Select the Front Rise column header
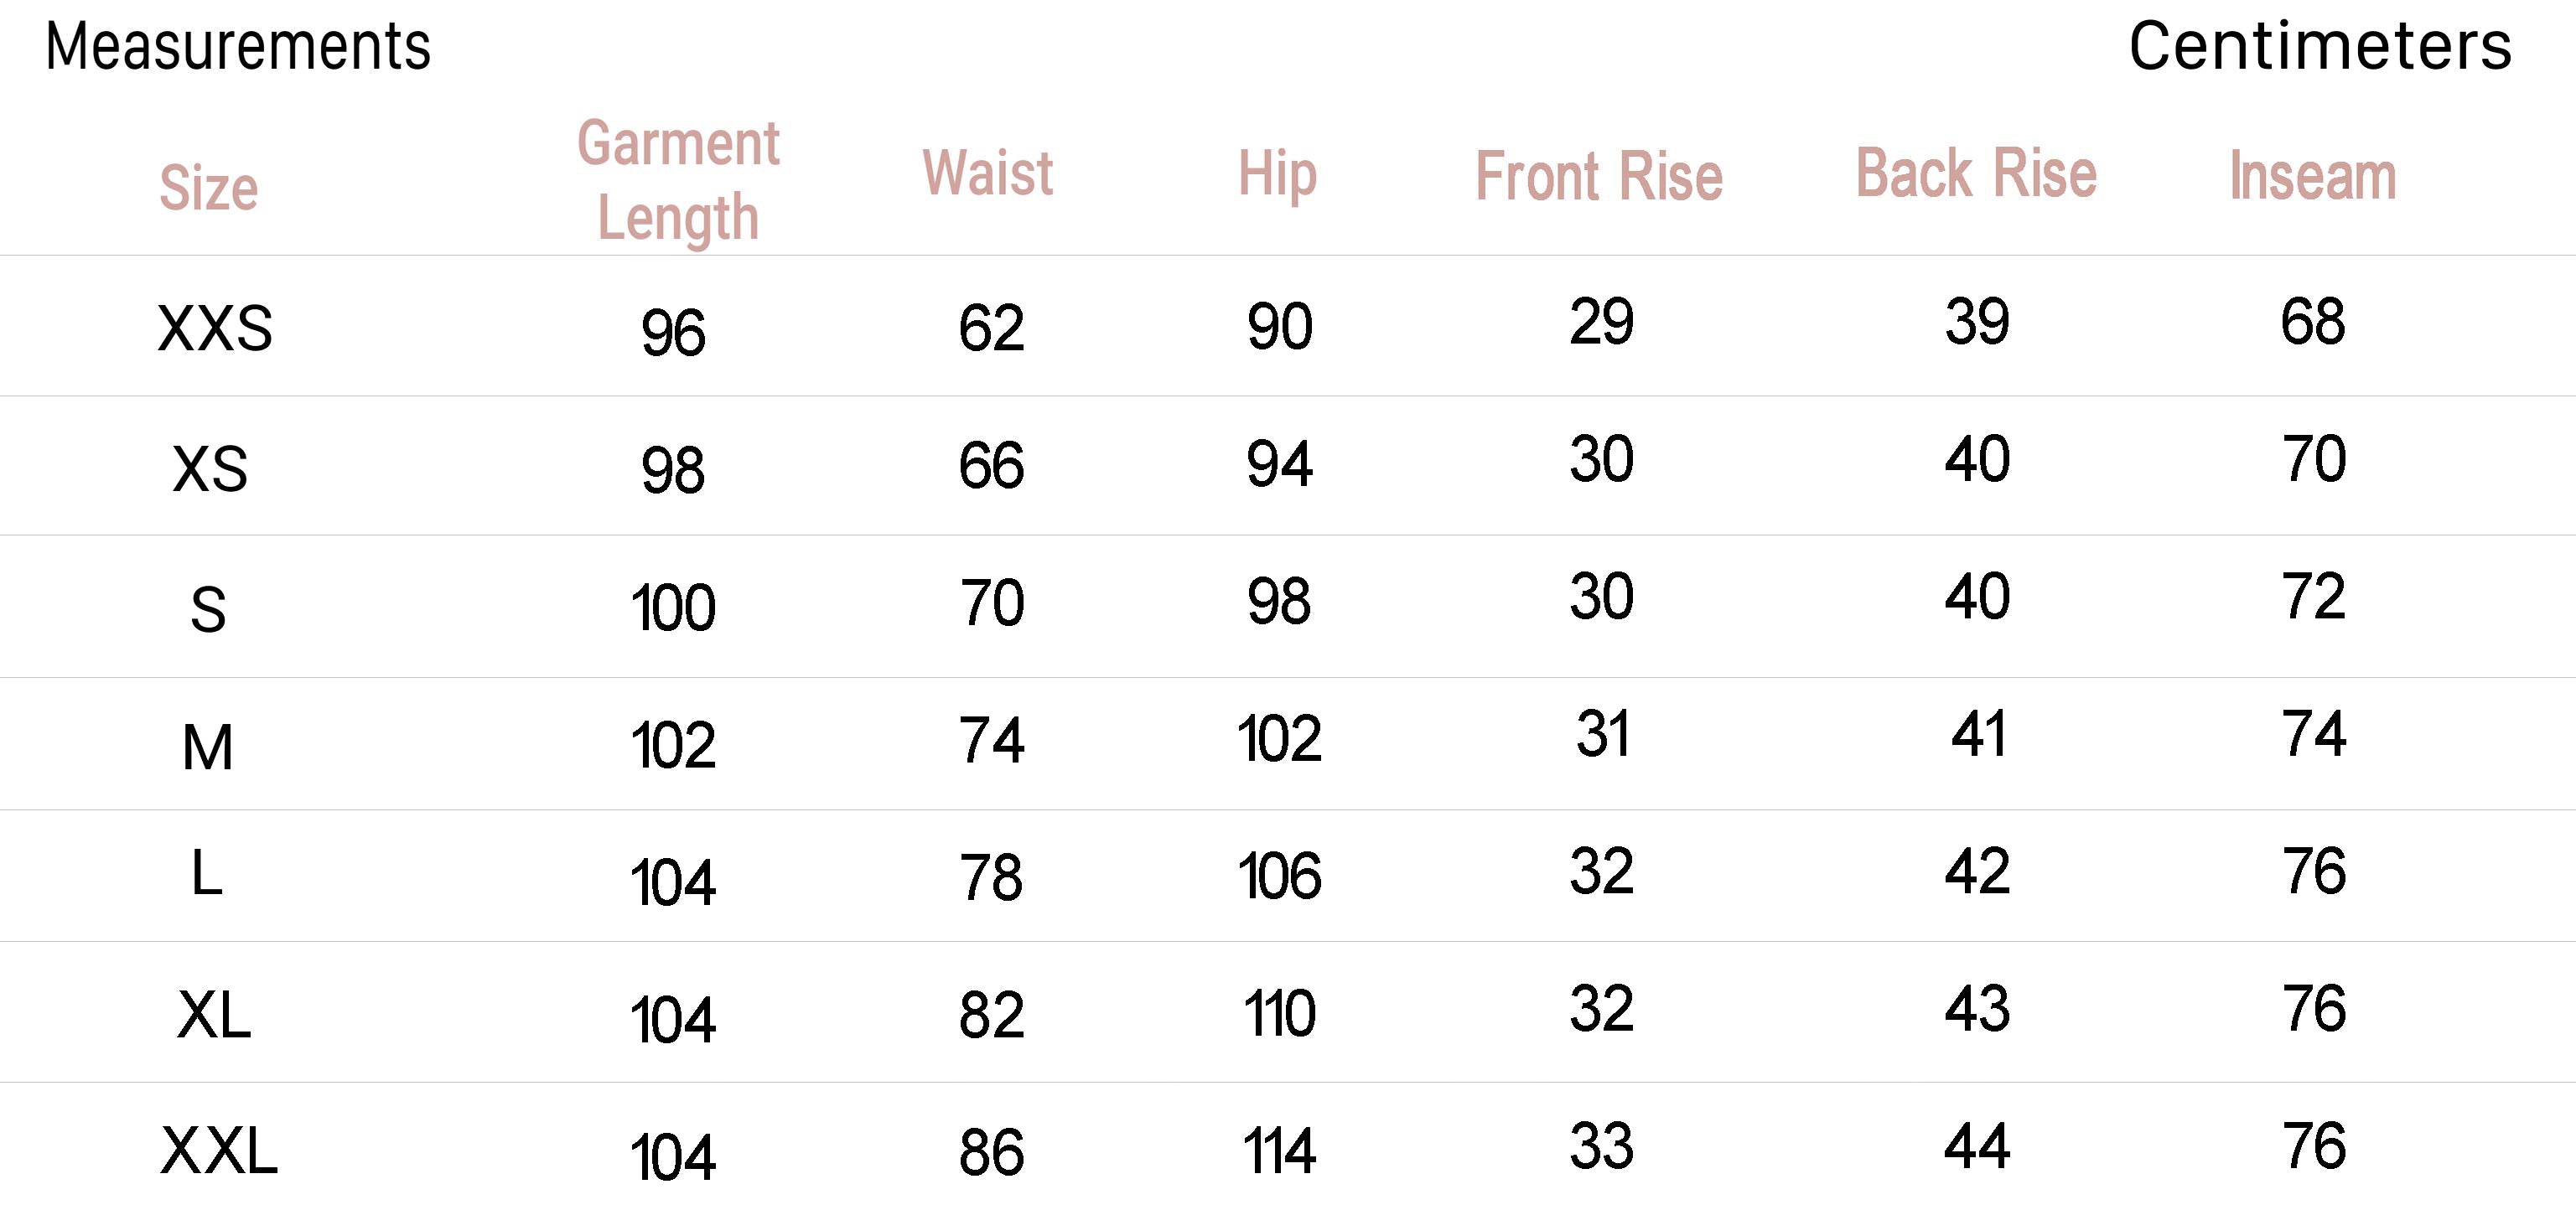The width and height of the screenshot is (2576, 1210). tap(1599, 177)
